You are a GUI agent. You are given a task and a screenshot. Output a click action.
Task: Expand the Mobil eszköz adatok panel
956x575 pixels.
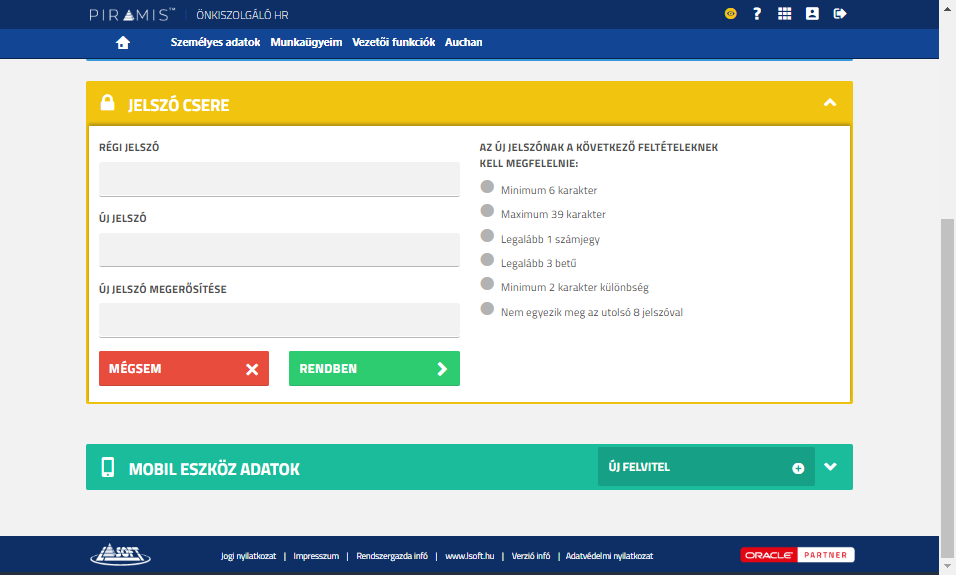point(829,467)
